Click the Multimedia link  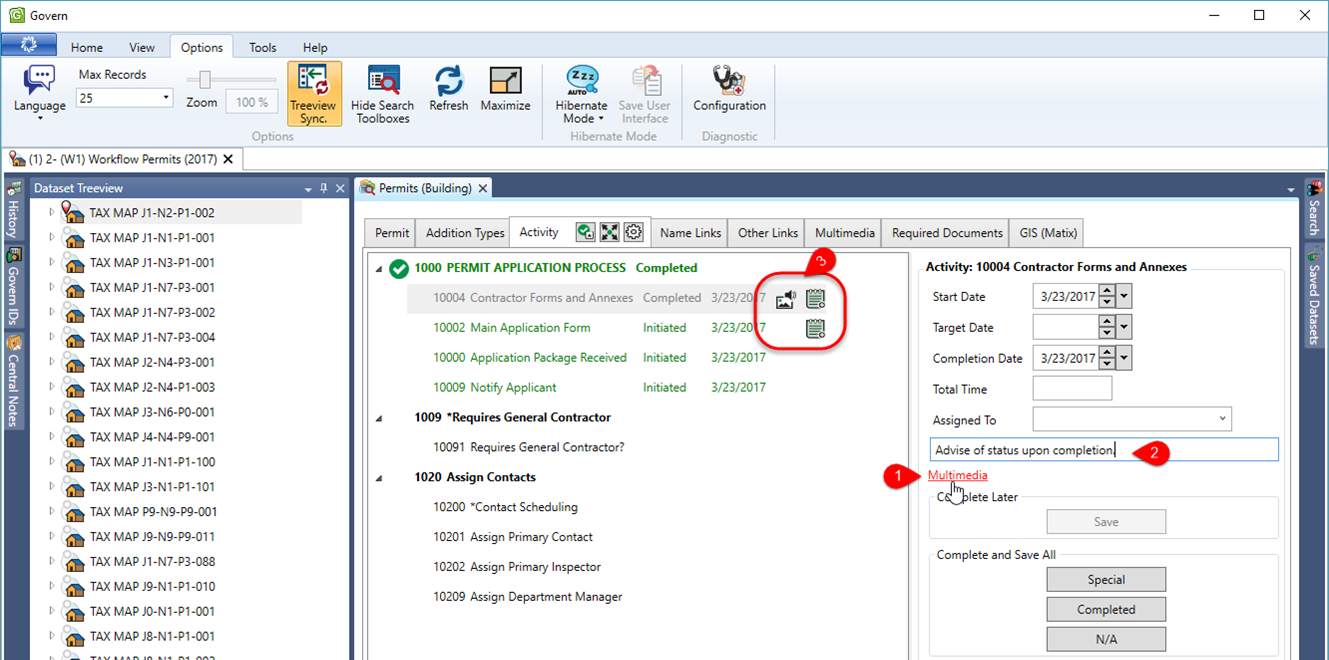(x=957, y=475)
